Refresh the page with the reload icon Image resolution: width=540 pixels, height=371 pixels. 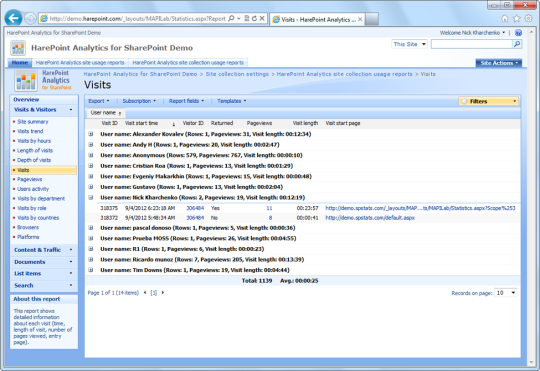click(x=254, y=19)
